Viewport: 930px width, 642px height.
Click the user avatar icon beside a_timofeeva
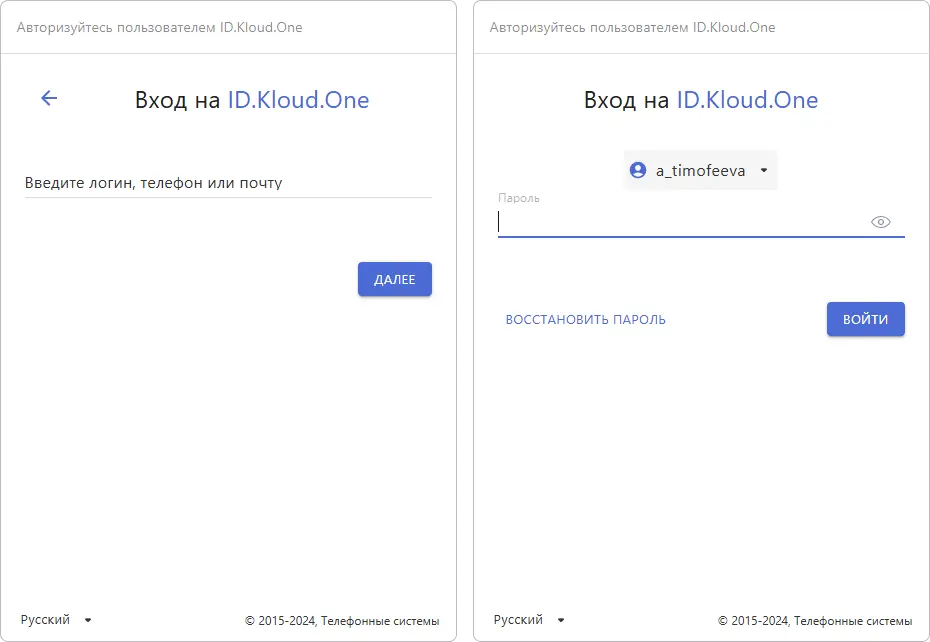[x=638, y=171]
